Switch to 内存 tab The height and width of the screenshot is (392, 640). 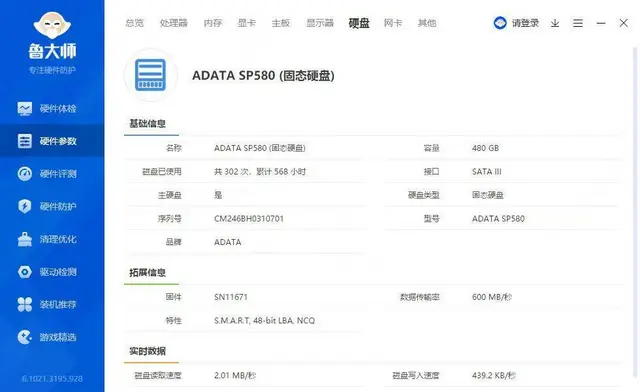213,23
